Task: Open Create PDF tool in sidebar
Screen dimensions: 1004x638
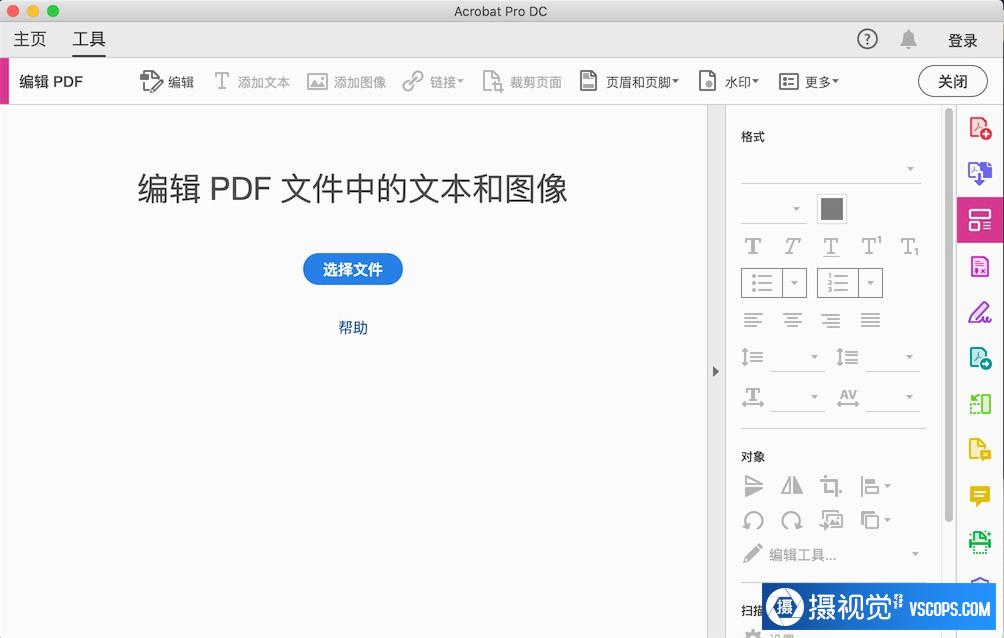Action: click(x=980, y=128)
